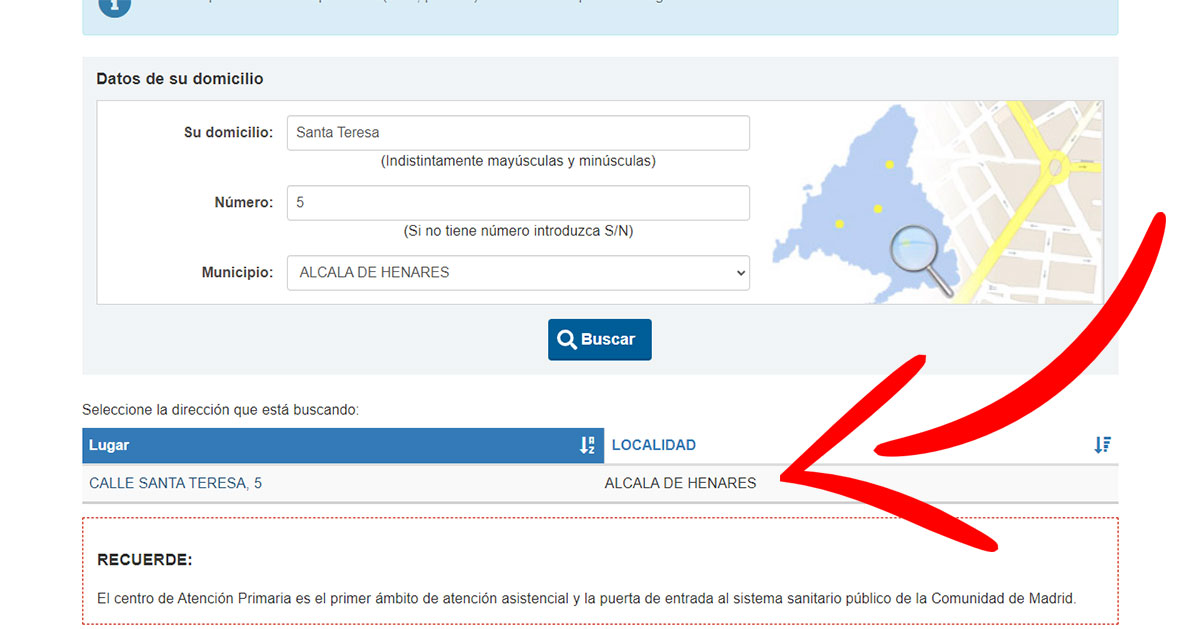Open the Municipio dropdown showing ALCALA DE HENARES
The height and width of the screenshot is (629, 1200).
click(x=518, y=273)
